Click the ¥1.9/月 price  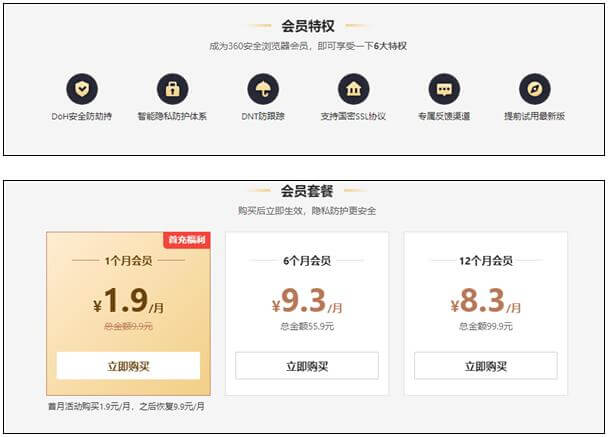coord(128,301)
